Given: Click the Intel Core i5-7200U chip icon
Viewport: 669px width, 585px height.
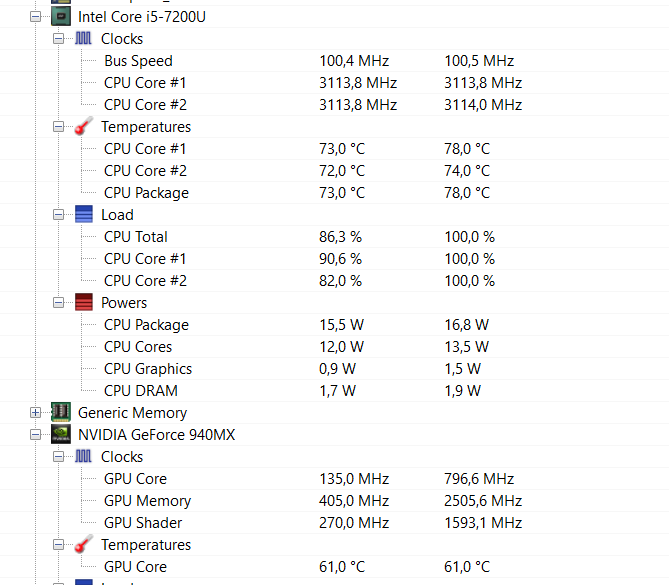Looking at the screenshot, I should (x=61, y=17).
